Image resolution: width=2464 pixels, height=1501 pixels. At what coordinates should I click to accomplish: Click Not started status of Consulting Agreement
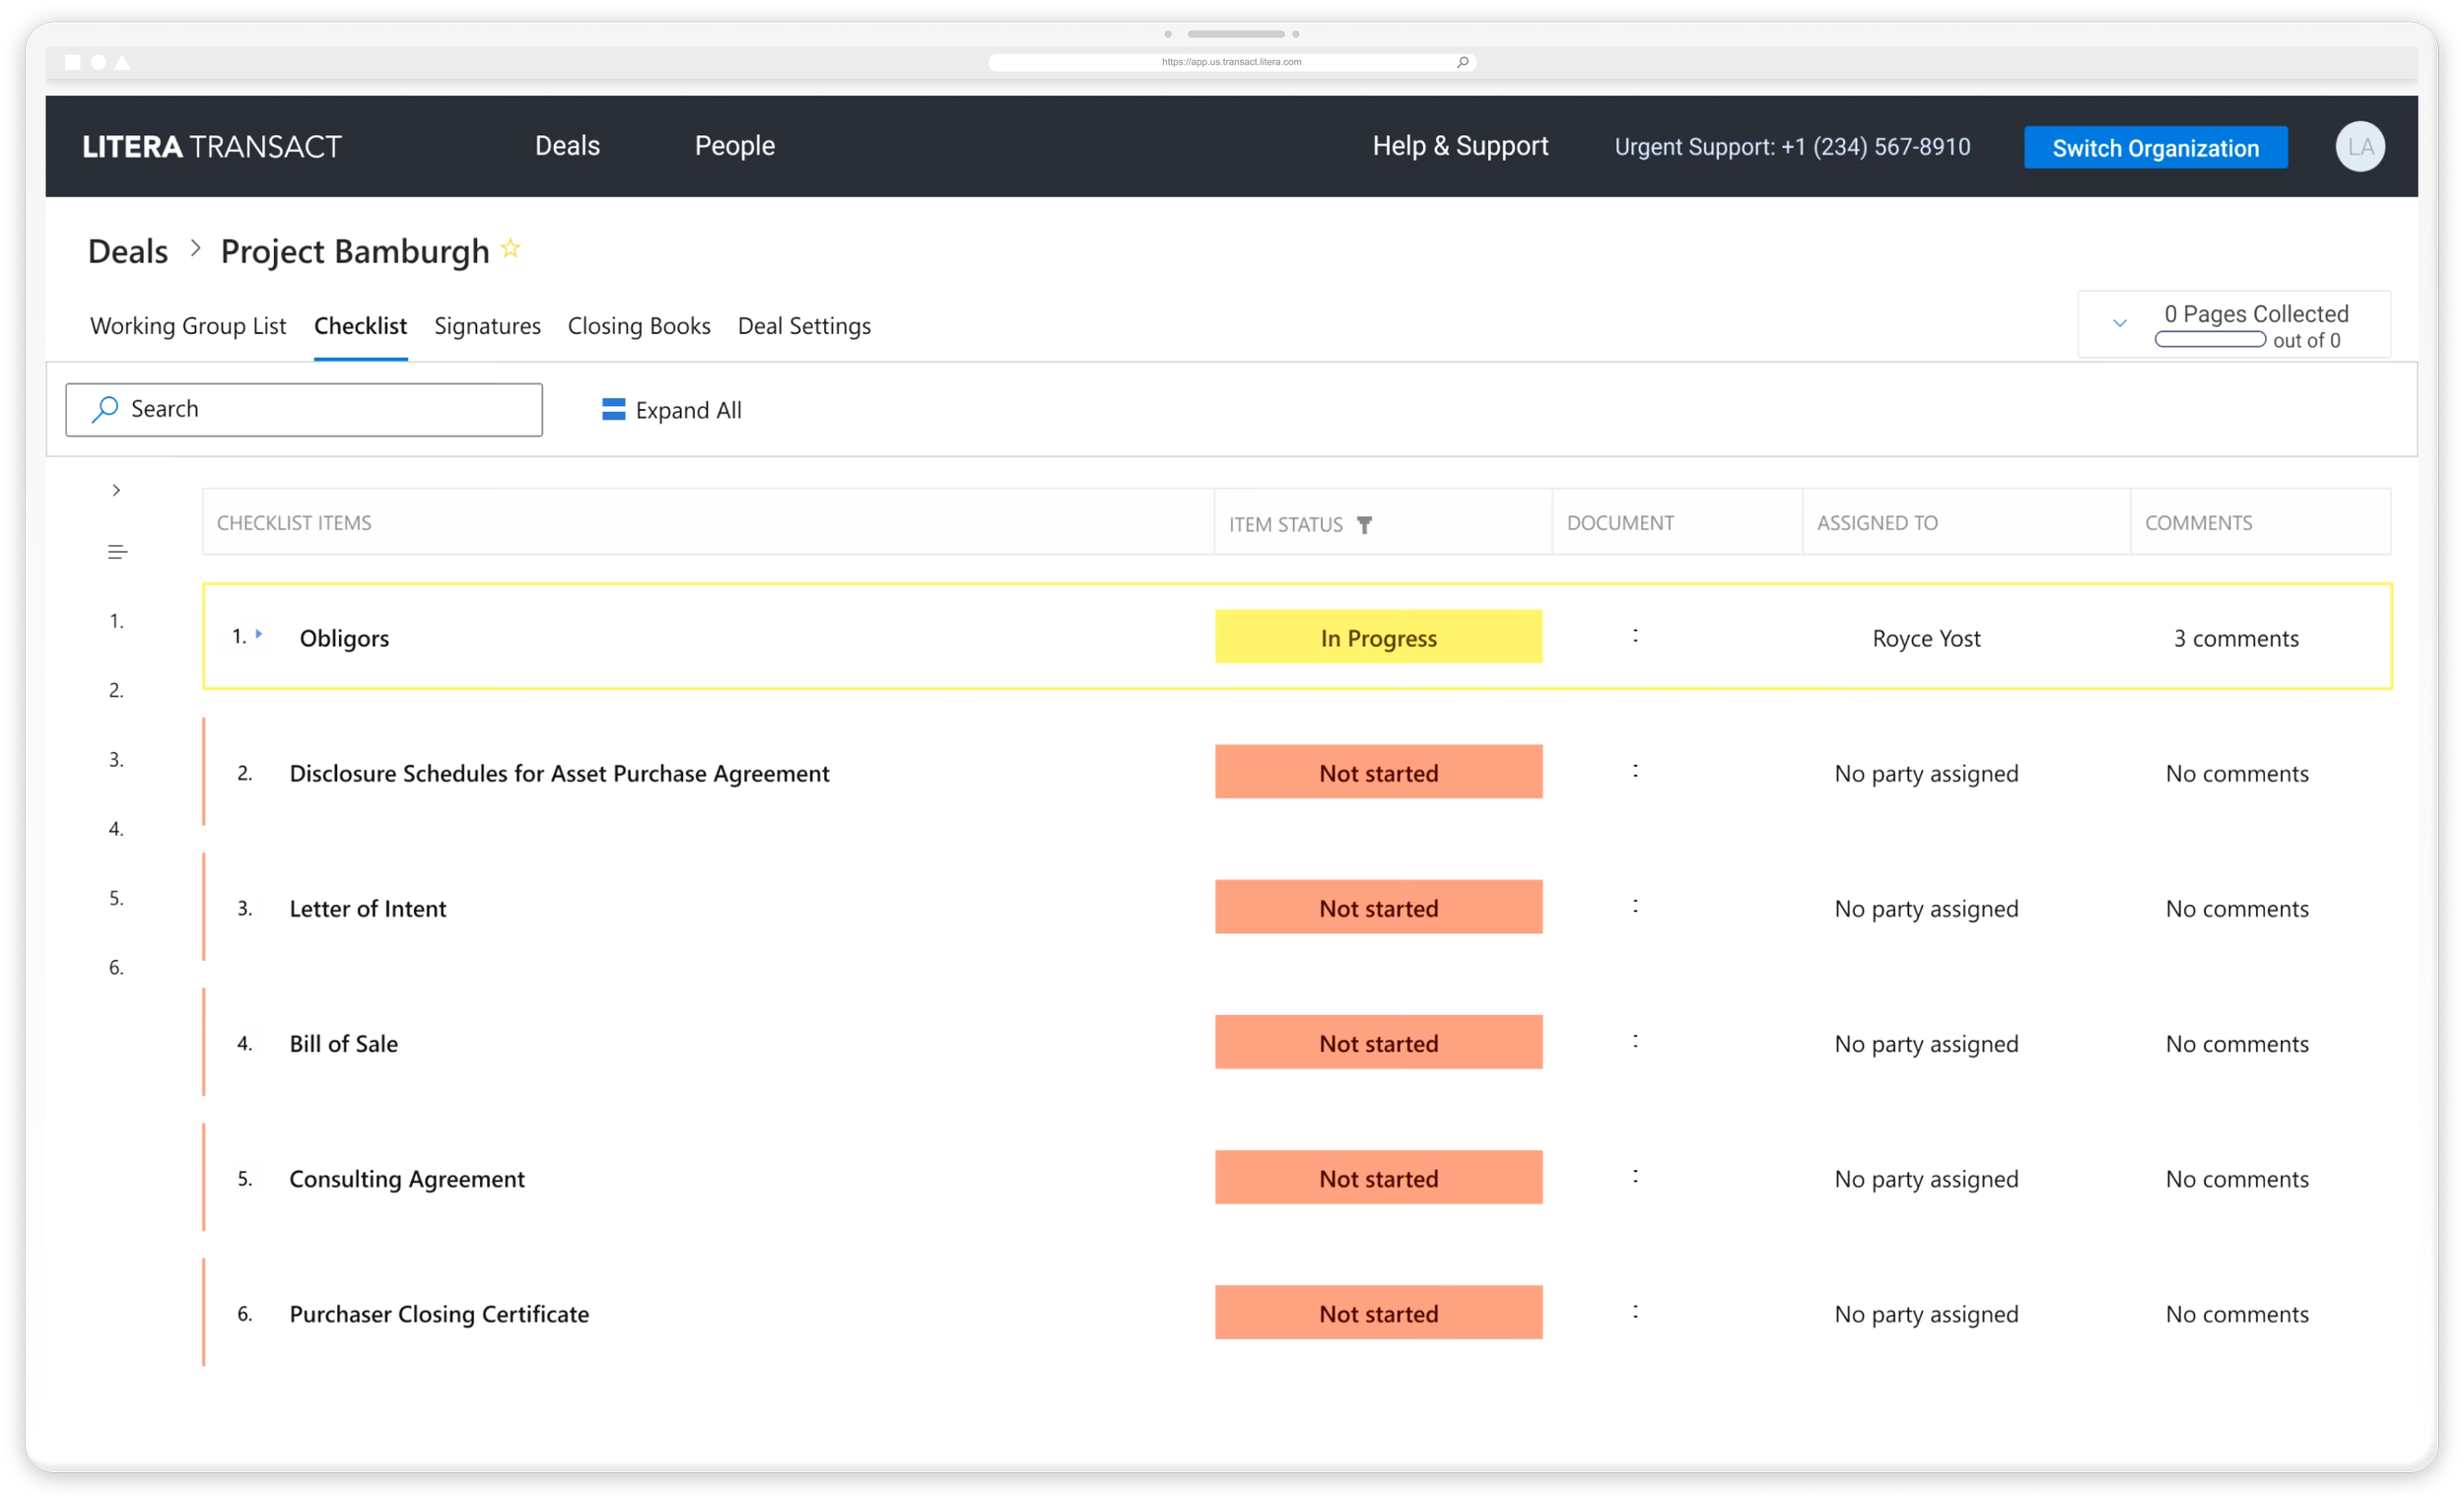1378,1178
